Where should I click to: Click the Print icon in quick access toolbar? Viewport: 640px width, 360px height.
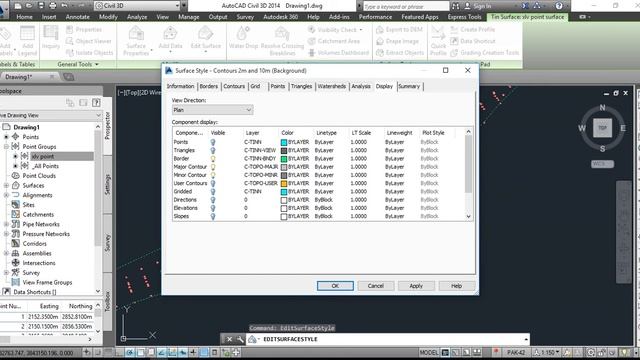(53, 6)
